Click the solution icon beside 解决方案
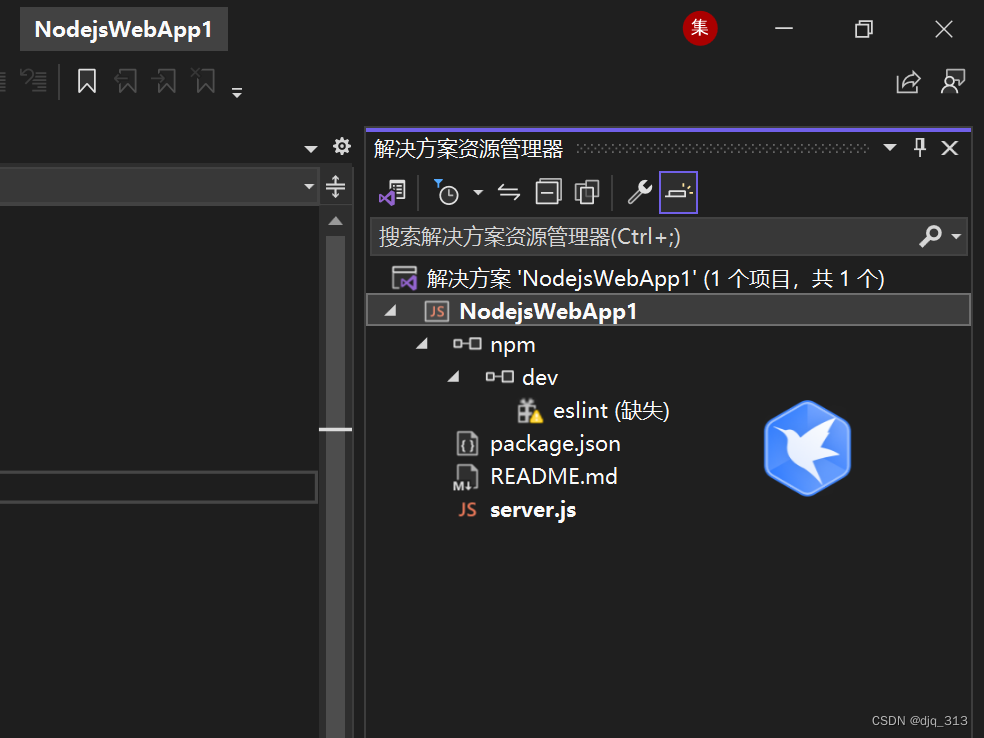 [x=404, y=278]
